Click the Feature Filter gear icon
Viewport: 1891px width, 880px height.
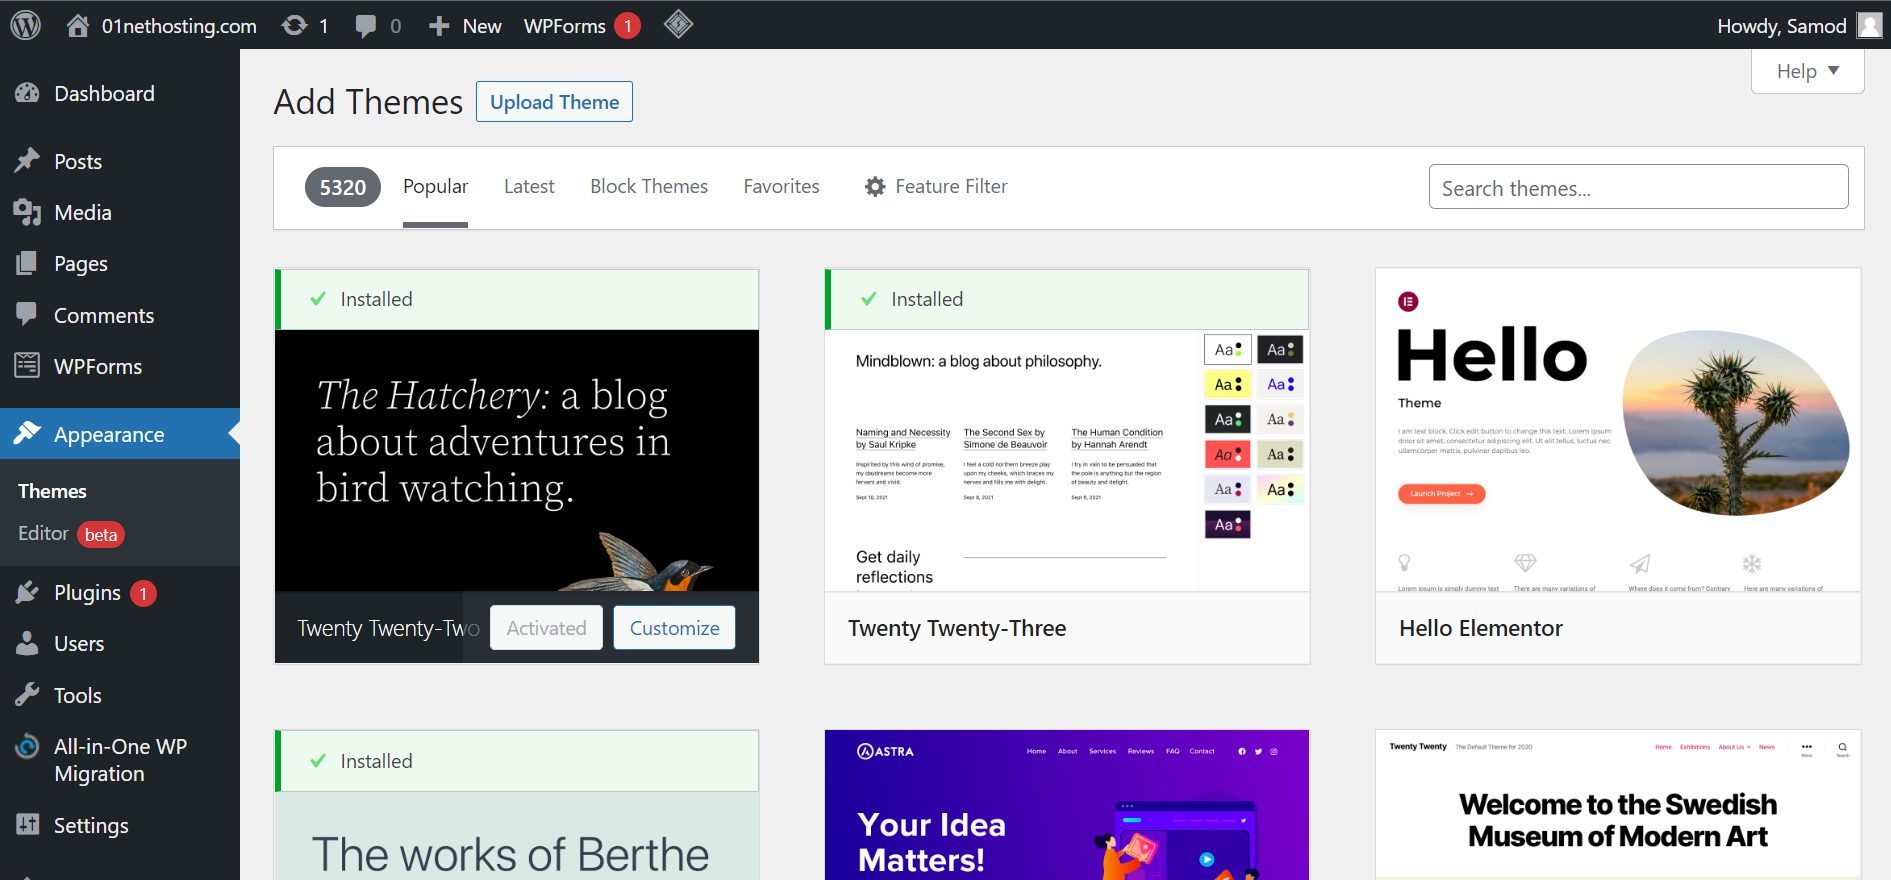[875, 187]
